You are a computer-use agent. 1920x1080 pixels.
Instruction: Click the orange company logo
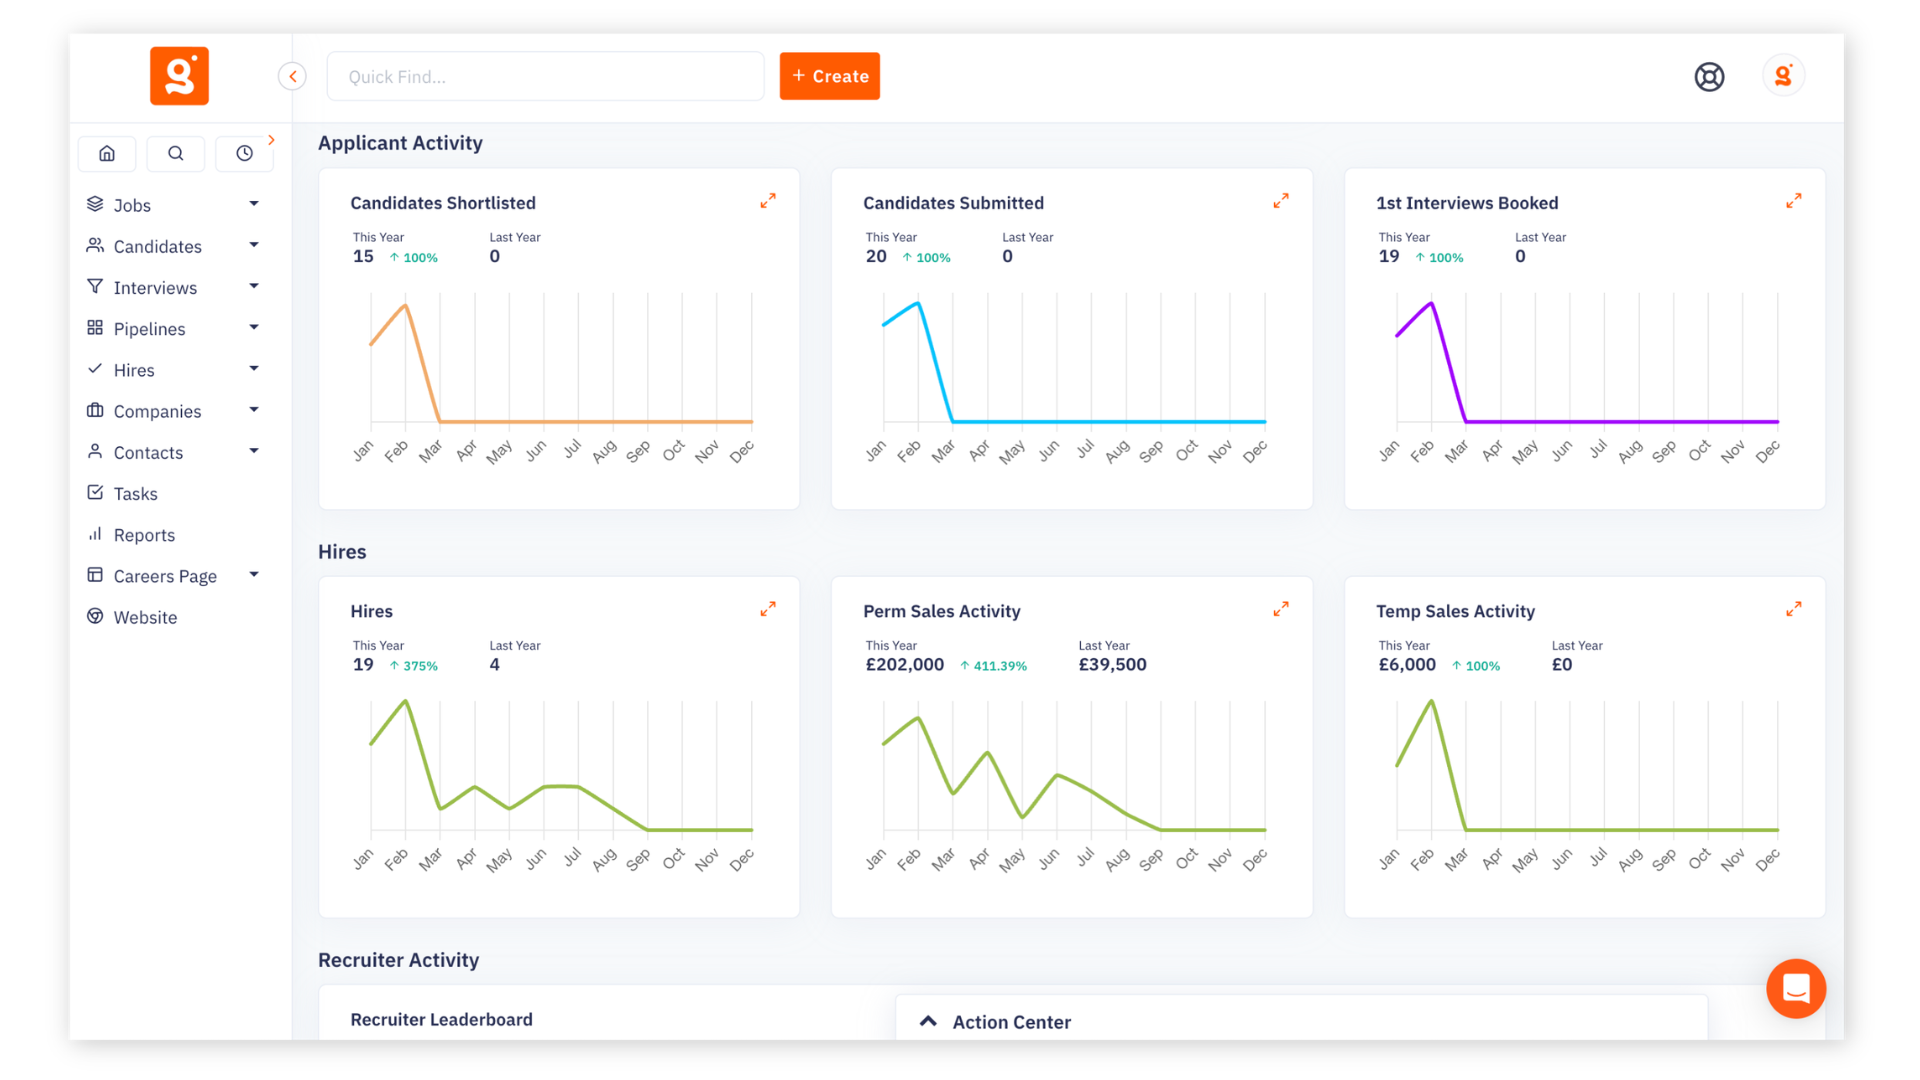(x=179, y=75)
